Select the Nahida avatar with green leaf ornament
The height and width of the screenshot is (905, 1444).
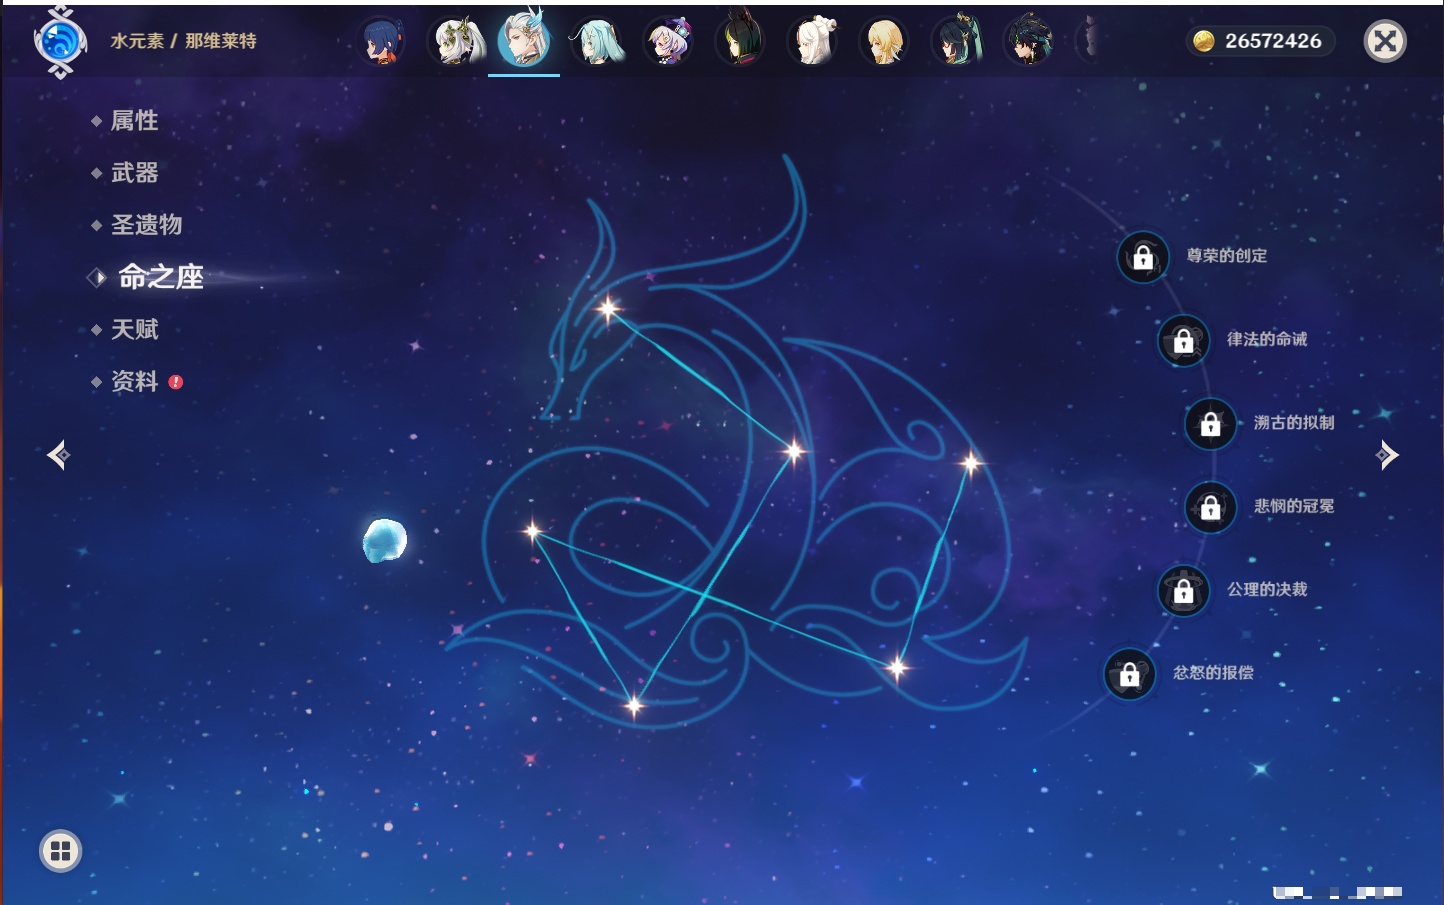455,42
